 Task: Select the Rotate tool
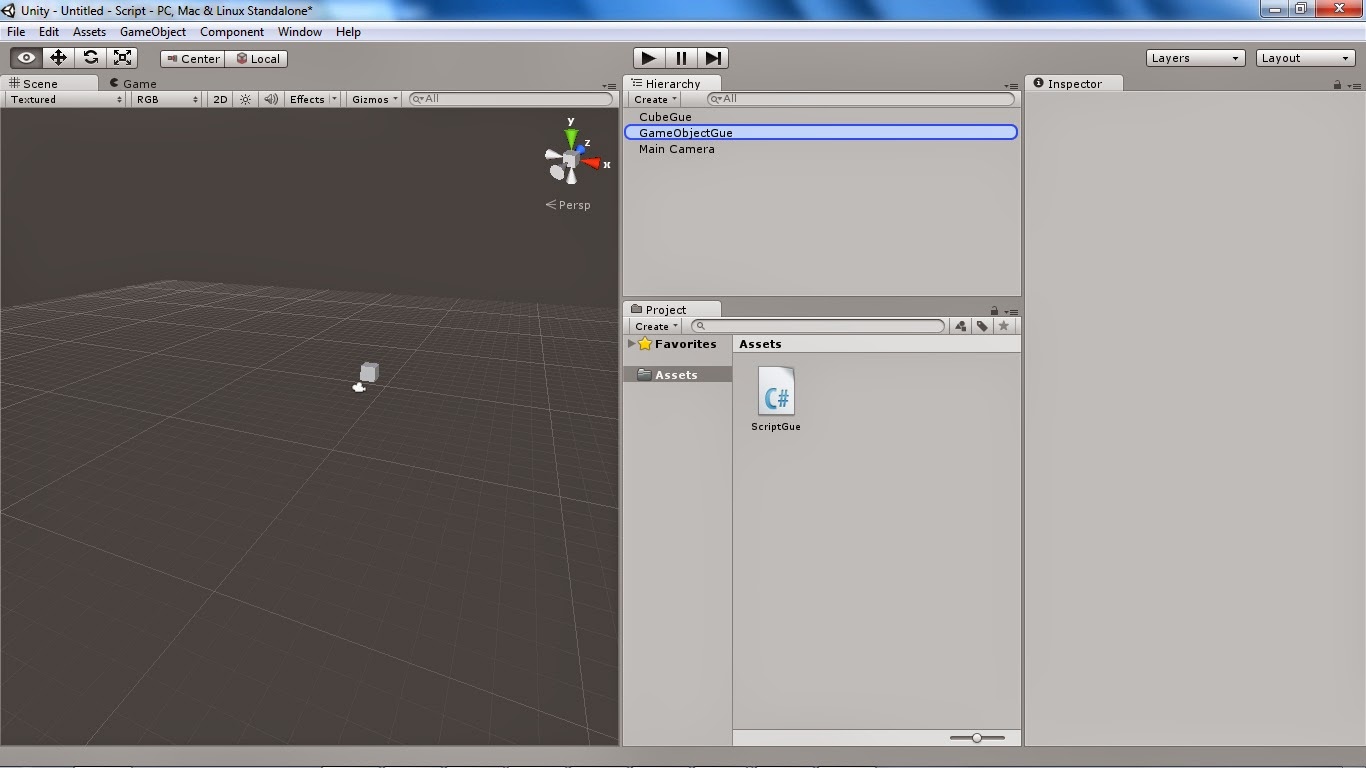pos(90,58)
